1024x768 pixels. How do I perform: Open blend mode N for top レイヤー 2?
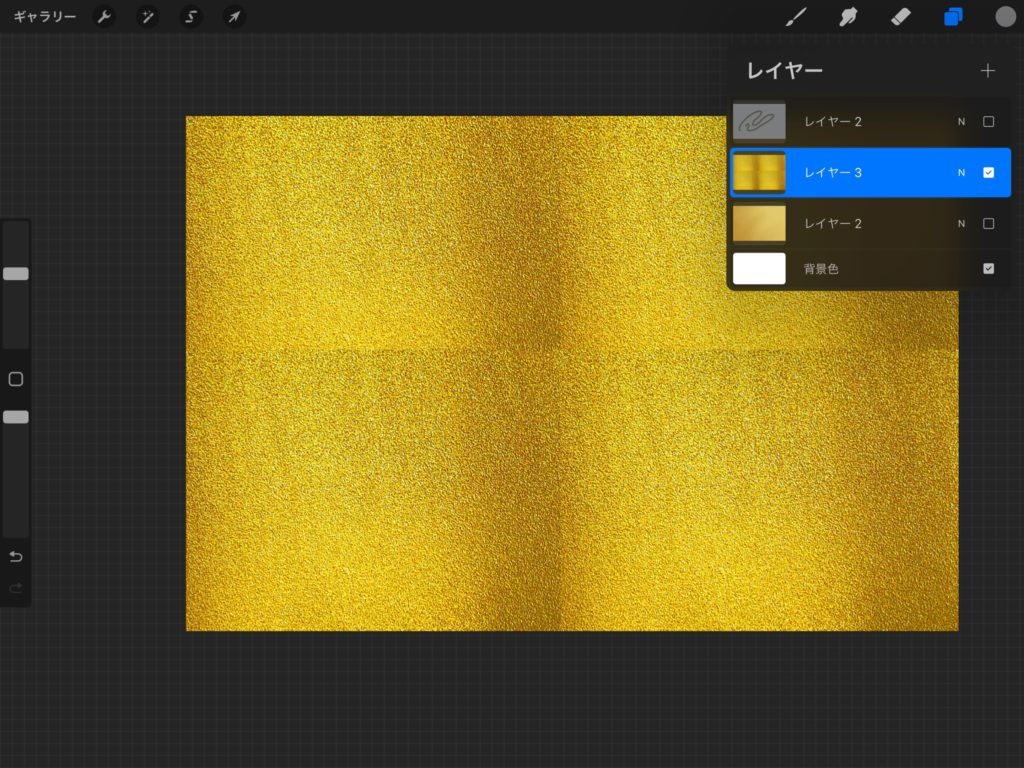coord(961,122)
